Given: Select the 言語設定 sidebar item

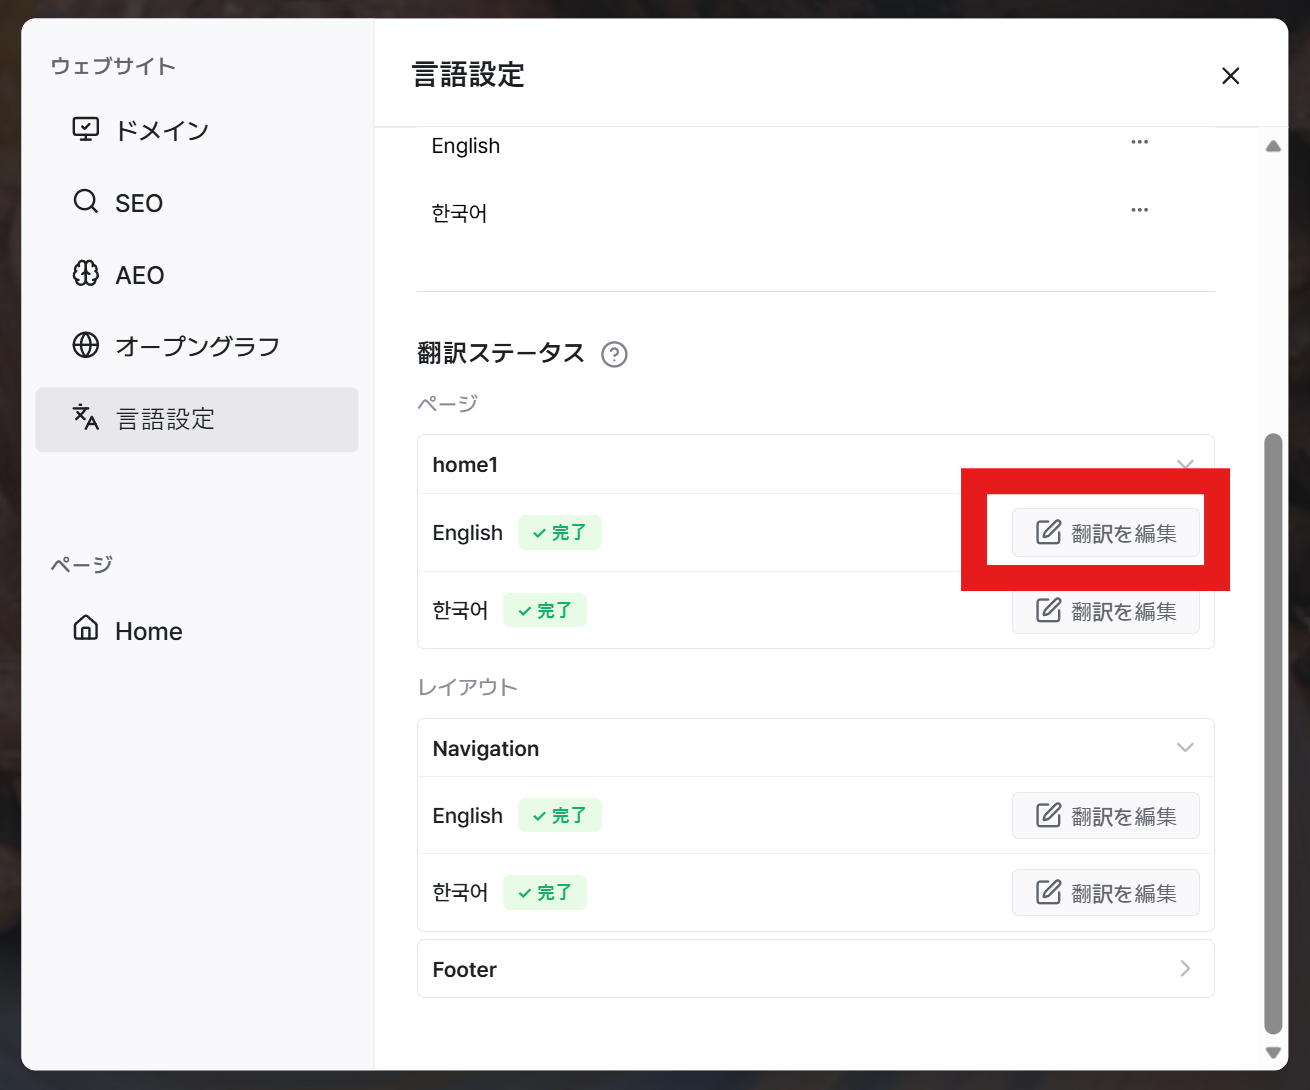Looking at the screenshot, I should tap(197, 419).
